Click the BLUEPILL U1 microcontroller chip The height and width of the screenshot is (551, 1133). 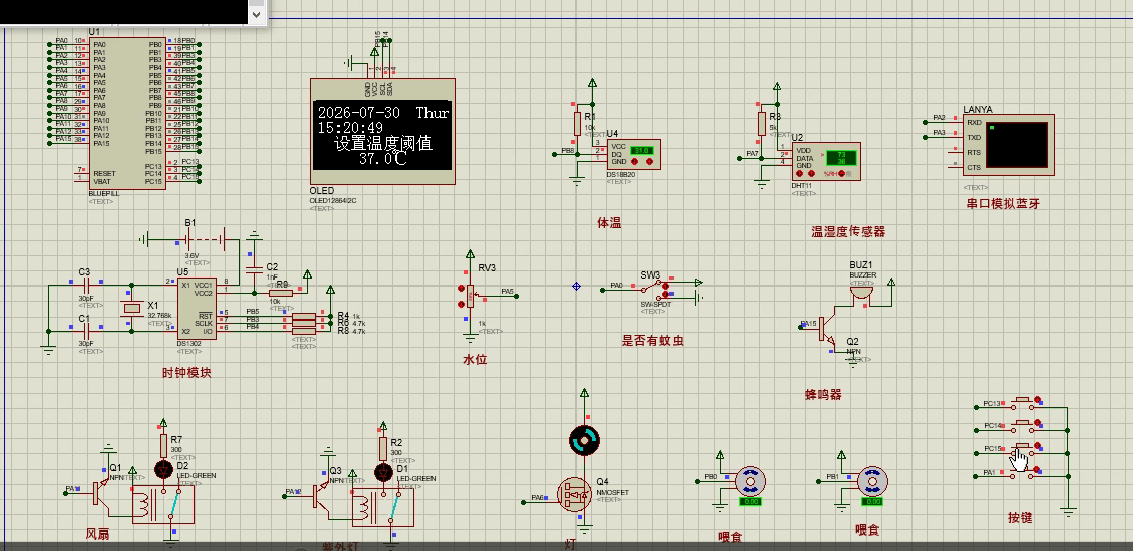coord(126,110)
